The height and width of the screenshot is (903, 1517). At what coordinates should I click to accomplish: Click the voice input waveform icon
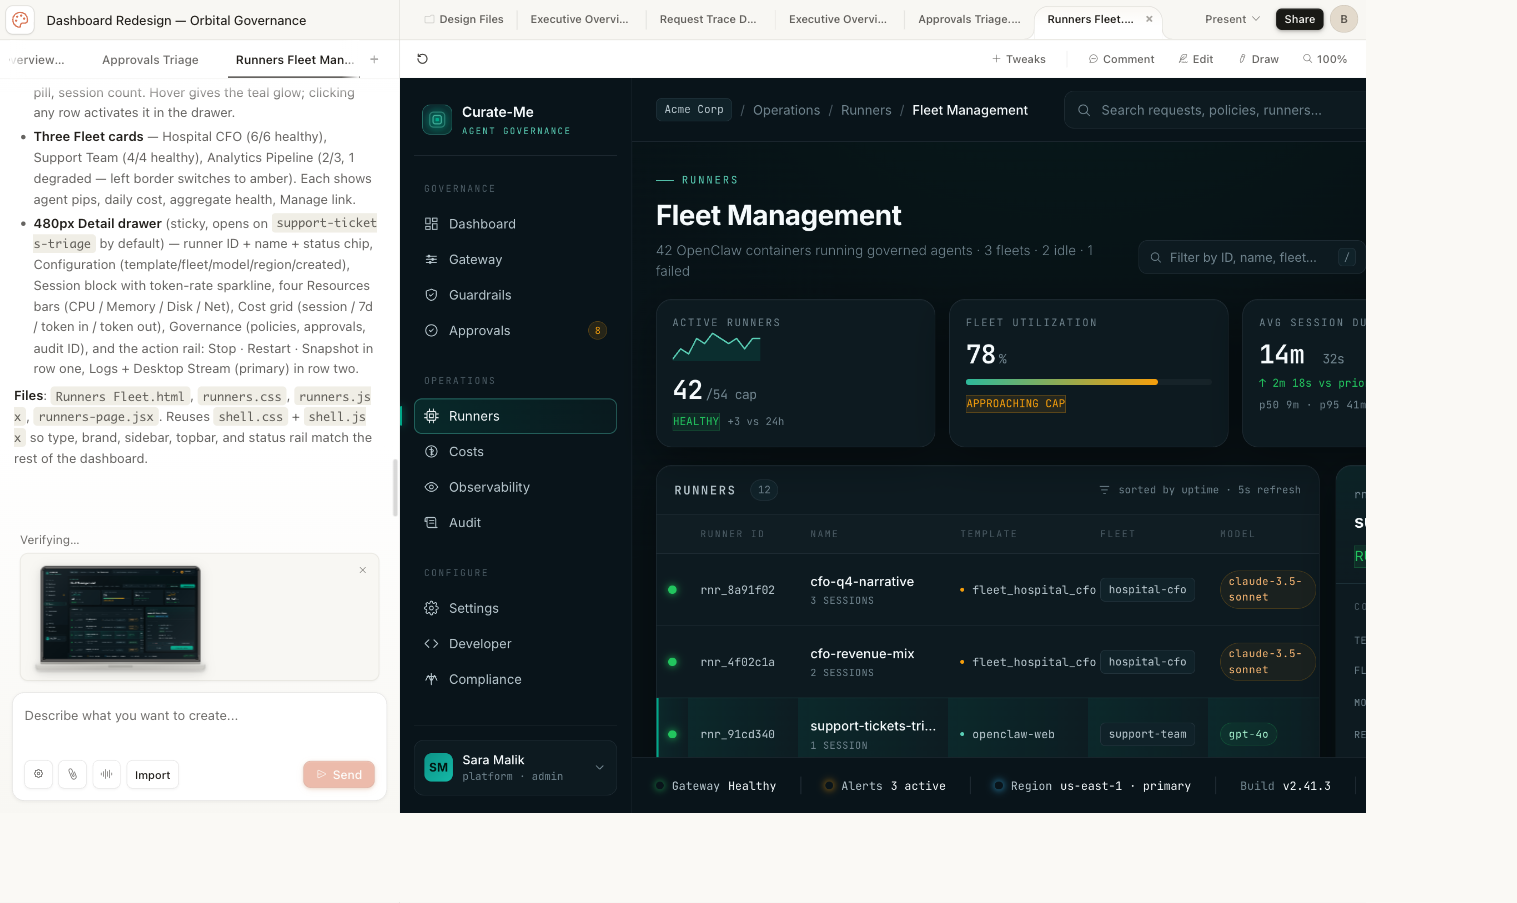[x=106, y=774]
